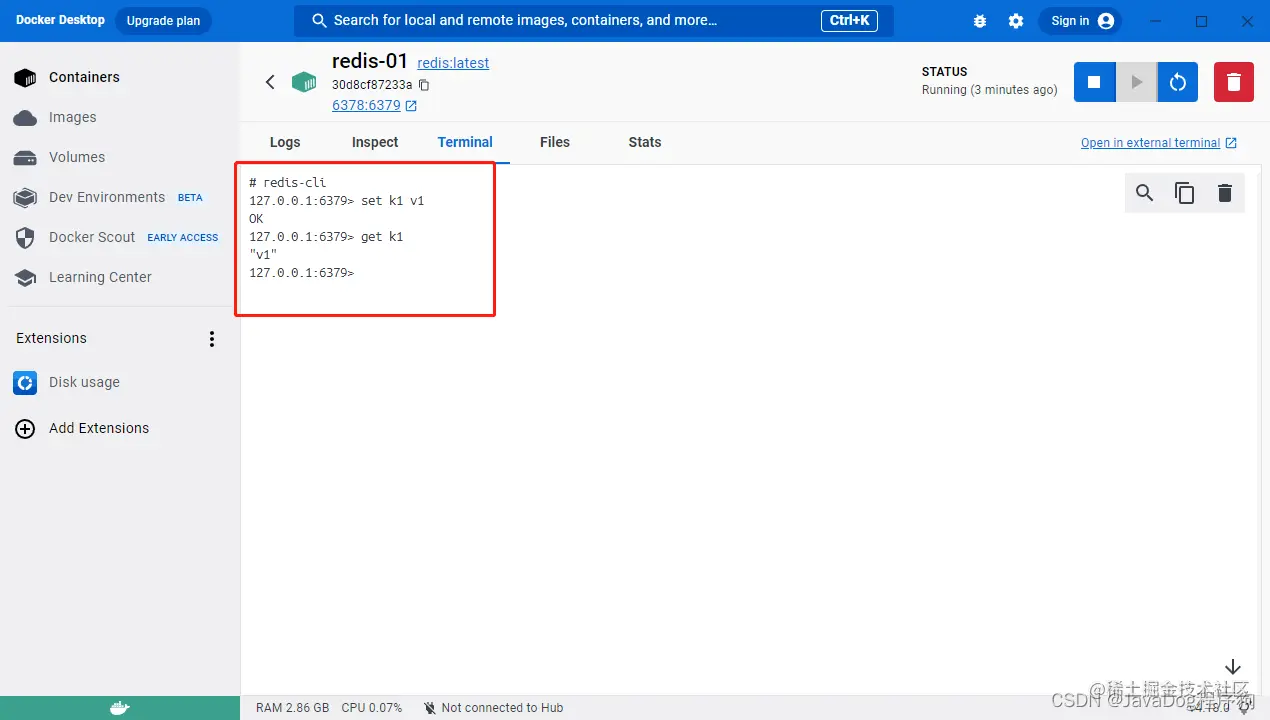
Task: Click the EARLY ACCESS badge
Action: [x=183, y=238]
